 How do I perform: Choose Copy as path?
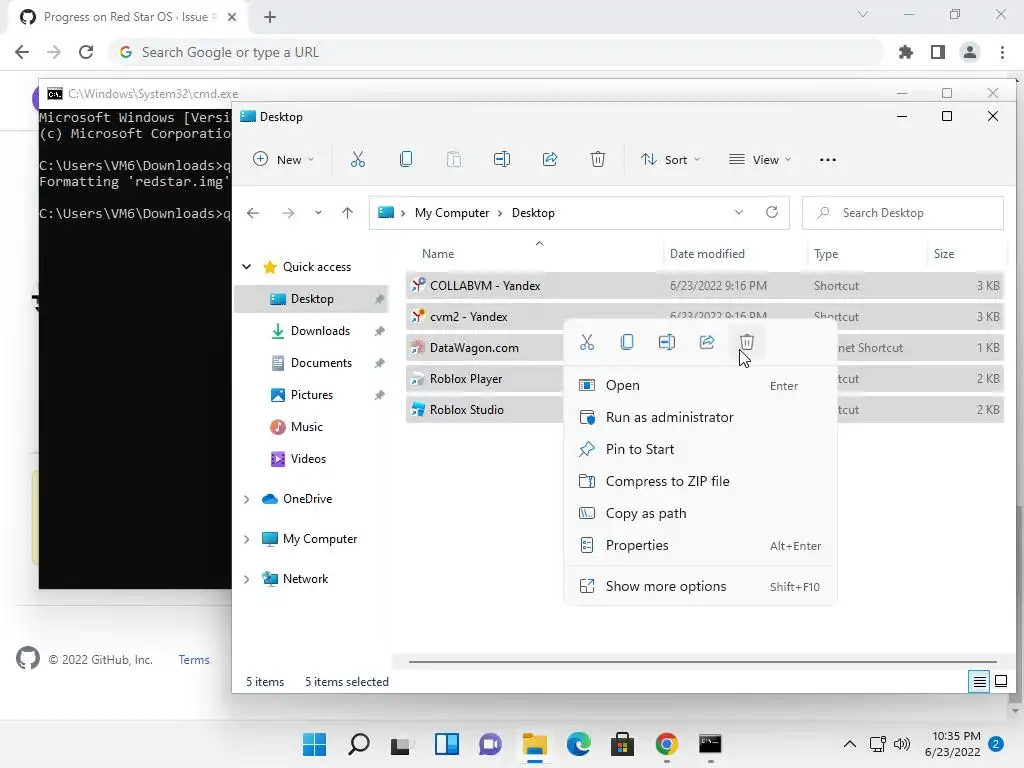(x=700, y=513)
